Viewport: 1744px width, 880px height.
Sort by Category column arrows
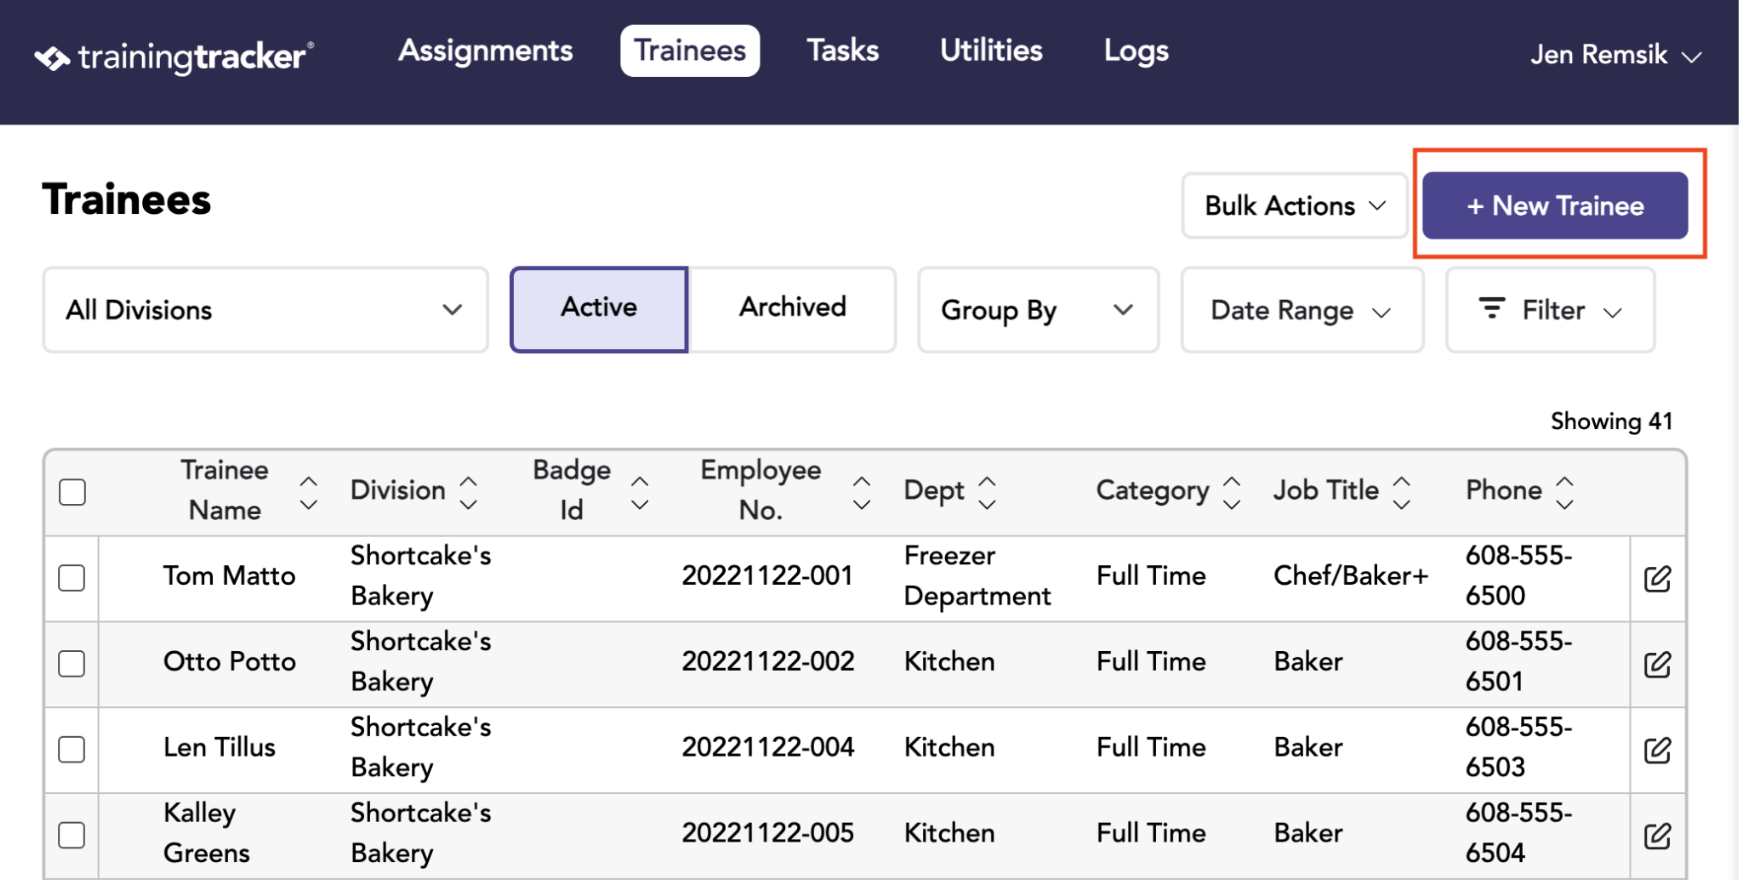click(1232, 493)
